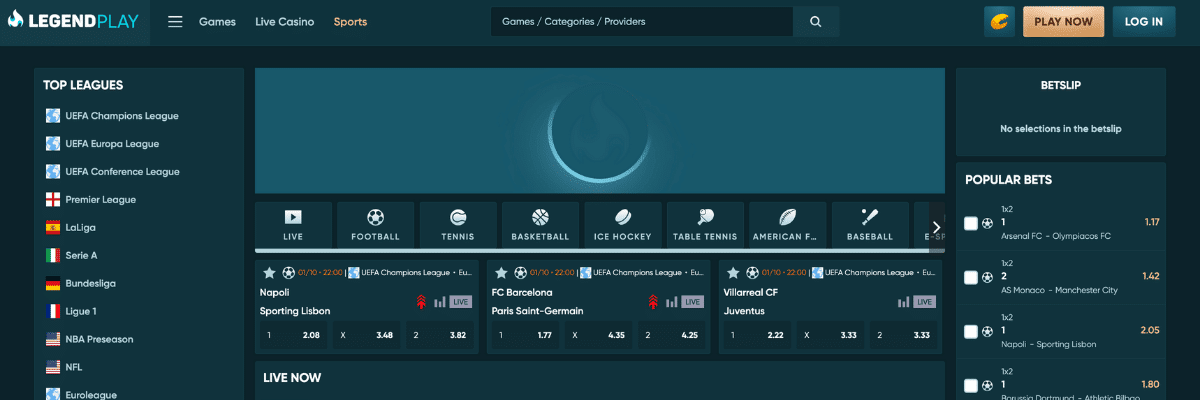Click the orange promo icon beside Play Now
Image resolution: width=1200 pixels, height=400 pixels.
(999, 22)
